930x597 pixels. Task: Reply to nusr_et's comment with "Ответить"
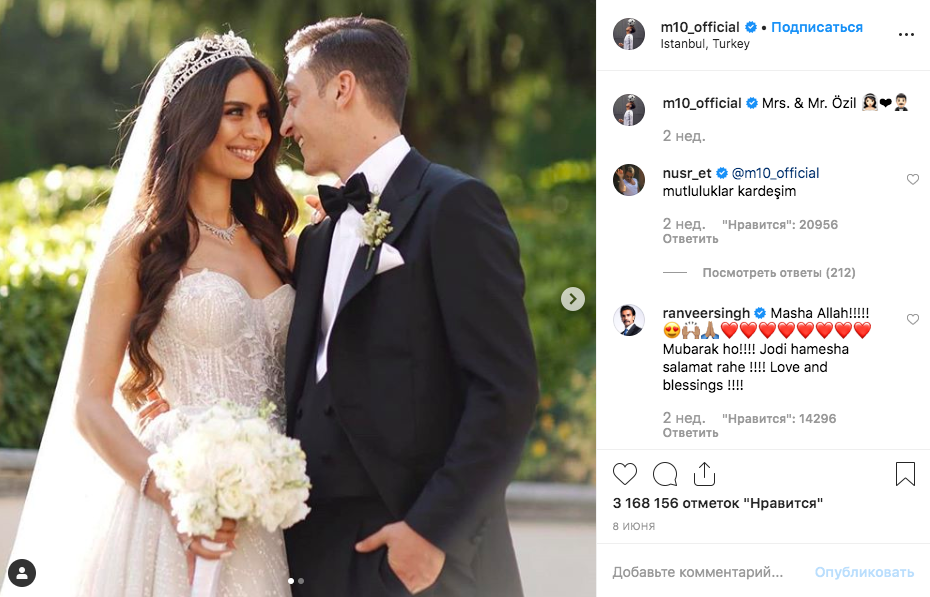click(x=690, y=239)
